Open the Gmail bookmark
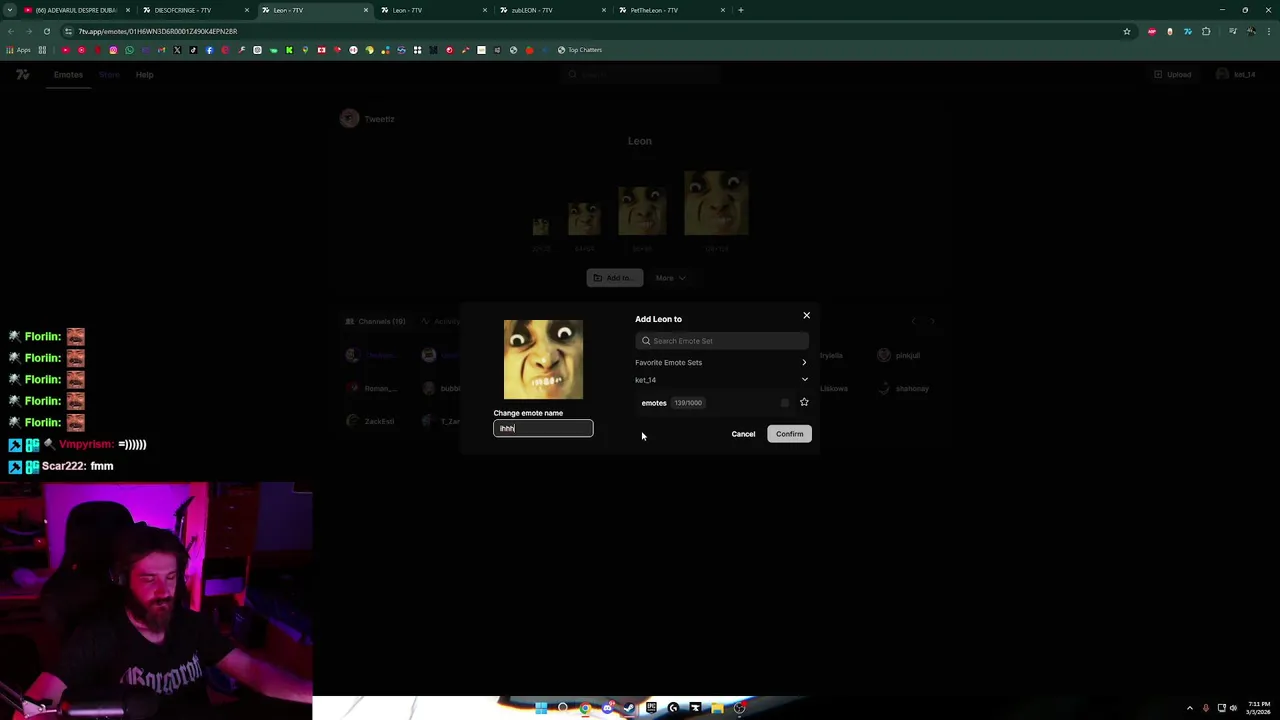Viewport: 1280px width, 720px height. tap(161, 50)
